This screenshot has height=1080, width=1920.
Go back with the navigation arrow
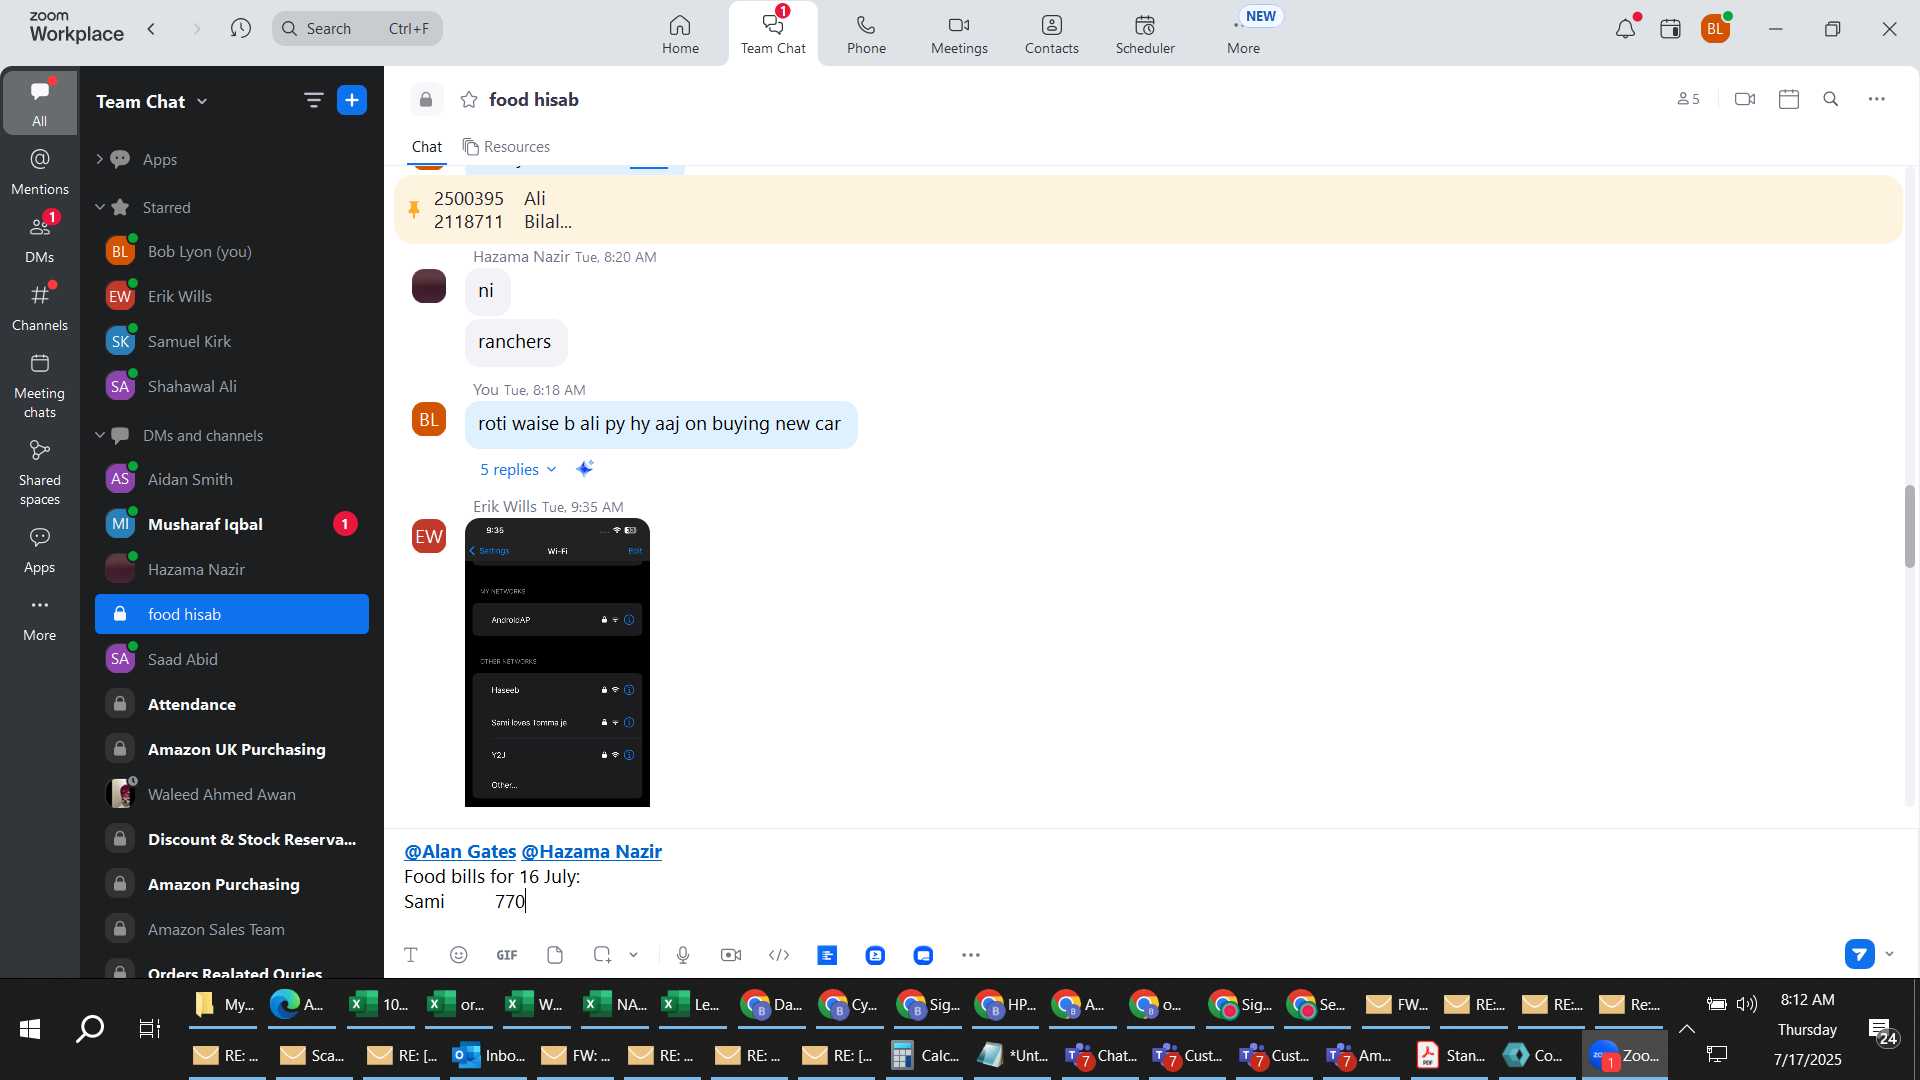coord(152,29)
